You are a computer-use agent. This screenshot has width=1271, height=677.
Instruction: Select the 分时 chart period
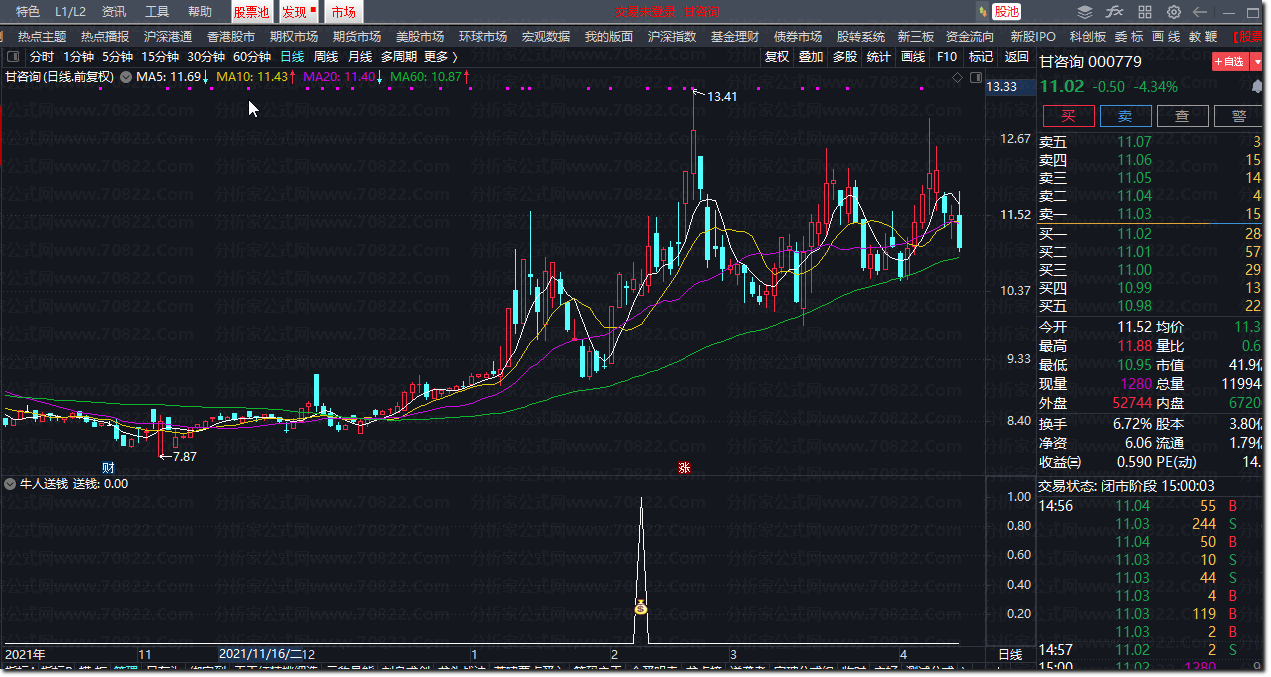pos(42,57)
